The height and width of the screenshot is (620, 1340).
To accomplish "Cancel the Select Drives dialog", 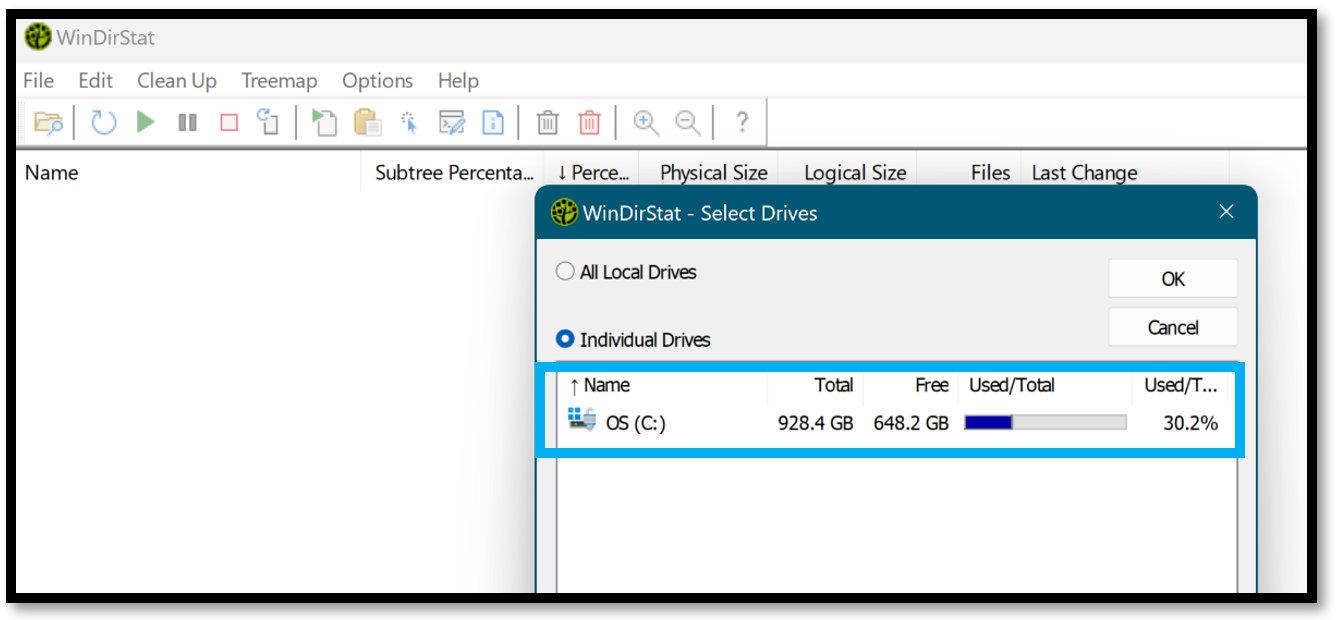I will pos(1172,327).
